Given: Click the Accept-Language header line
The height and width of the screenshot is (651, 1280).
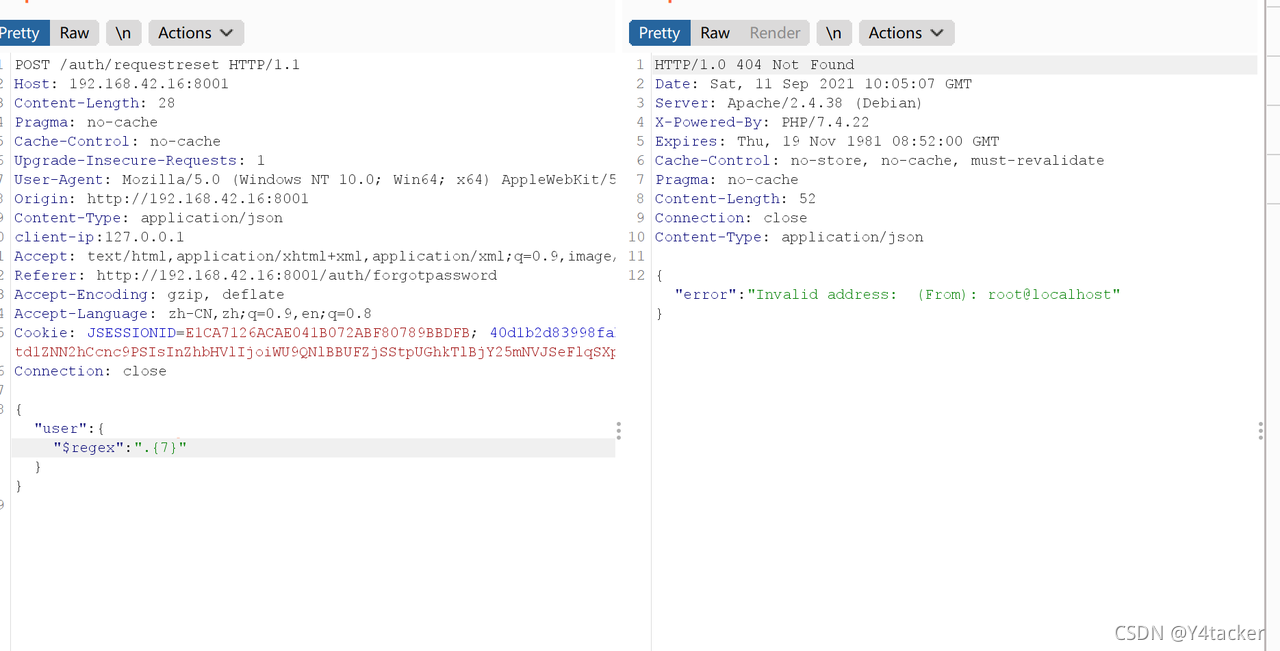Looking at the screenshot, I should 193,314.
